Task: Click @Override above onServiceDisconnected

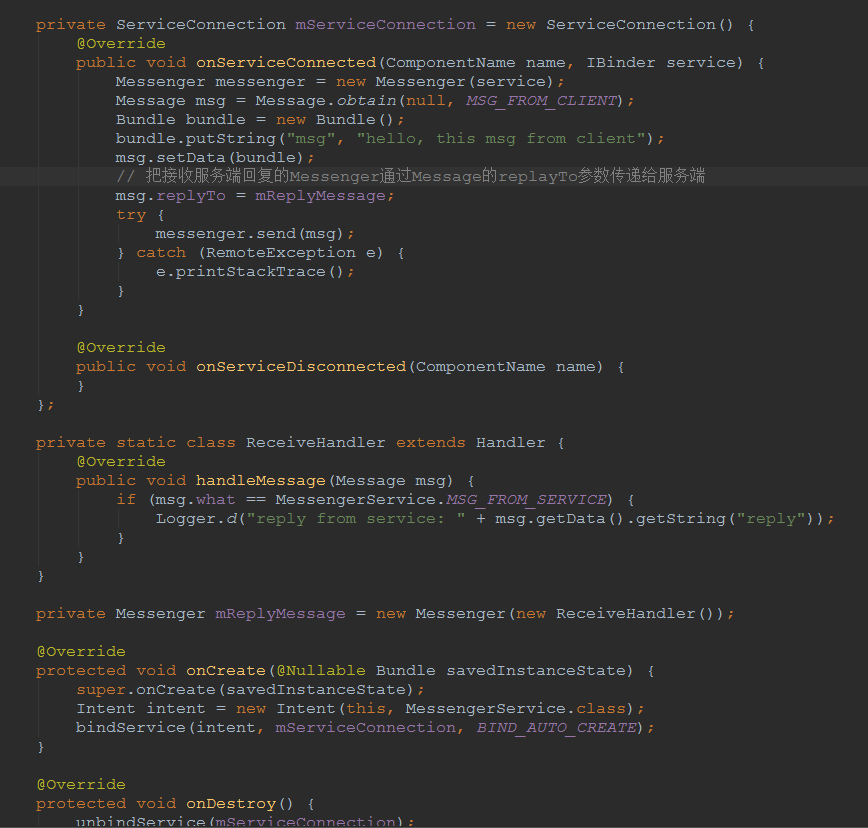Action: point(121,348)
